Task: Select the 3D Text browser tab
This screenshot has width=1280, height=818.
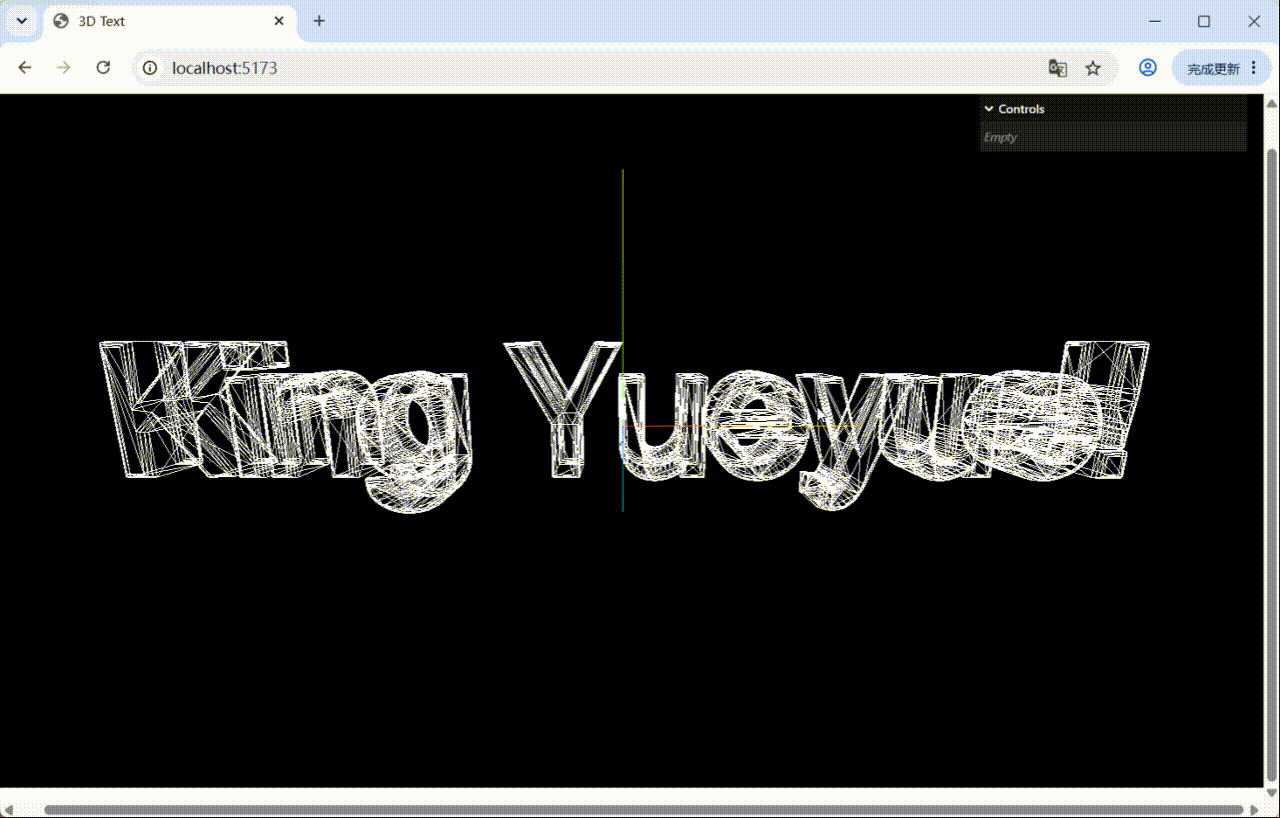Action: point(170,21)
